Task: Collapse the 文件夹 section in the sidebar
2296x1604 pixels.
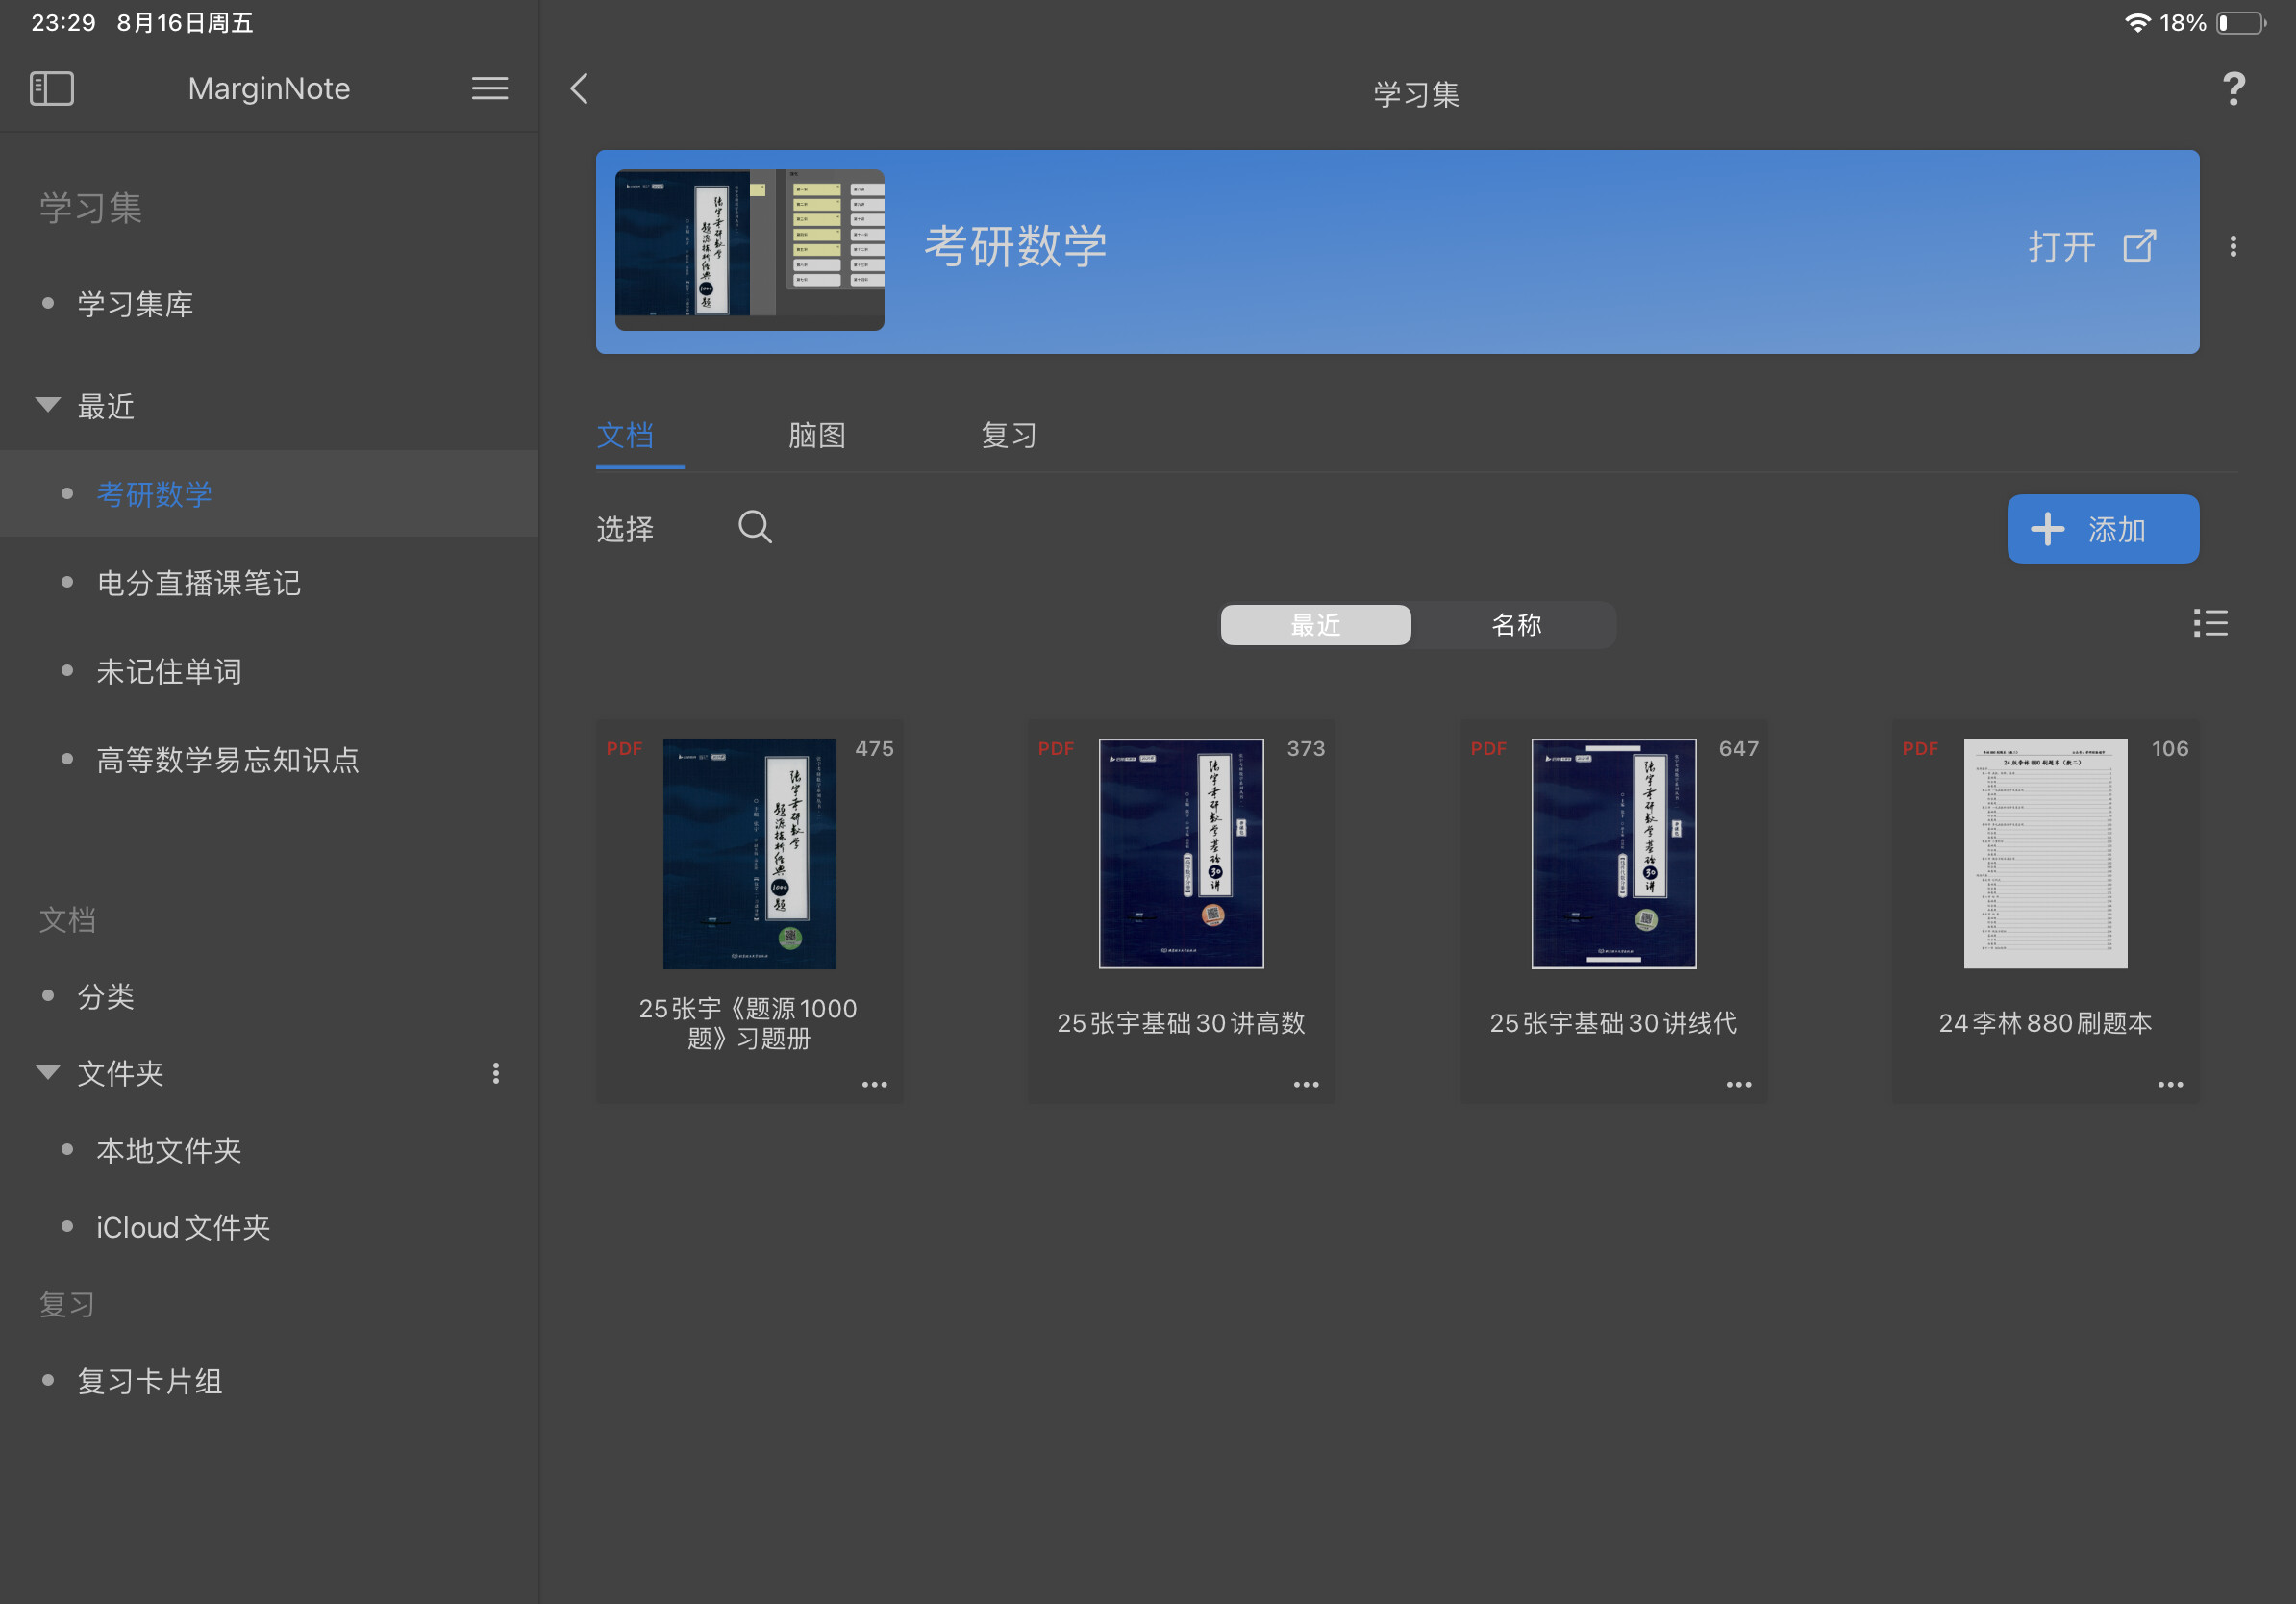Action: pos(48,1072)
